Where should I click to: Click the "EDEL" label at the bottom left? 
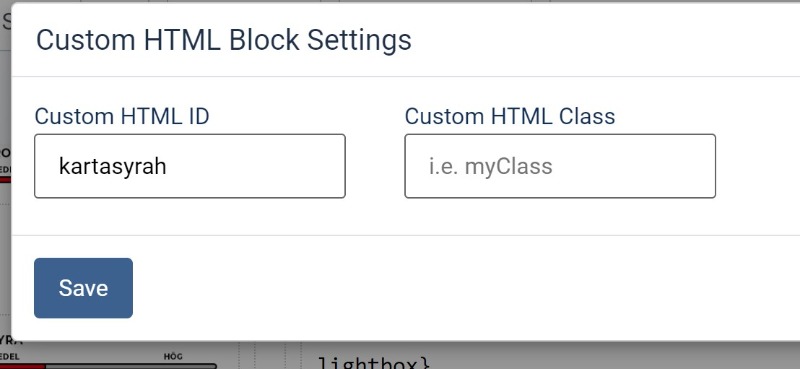coord(9,357)
